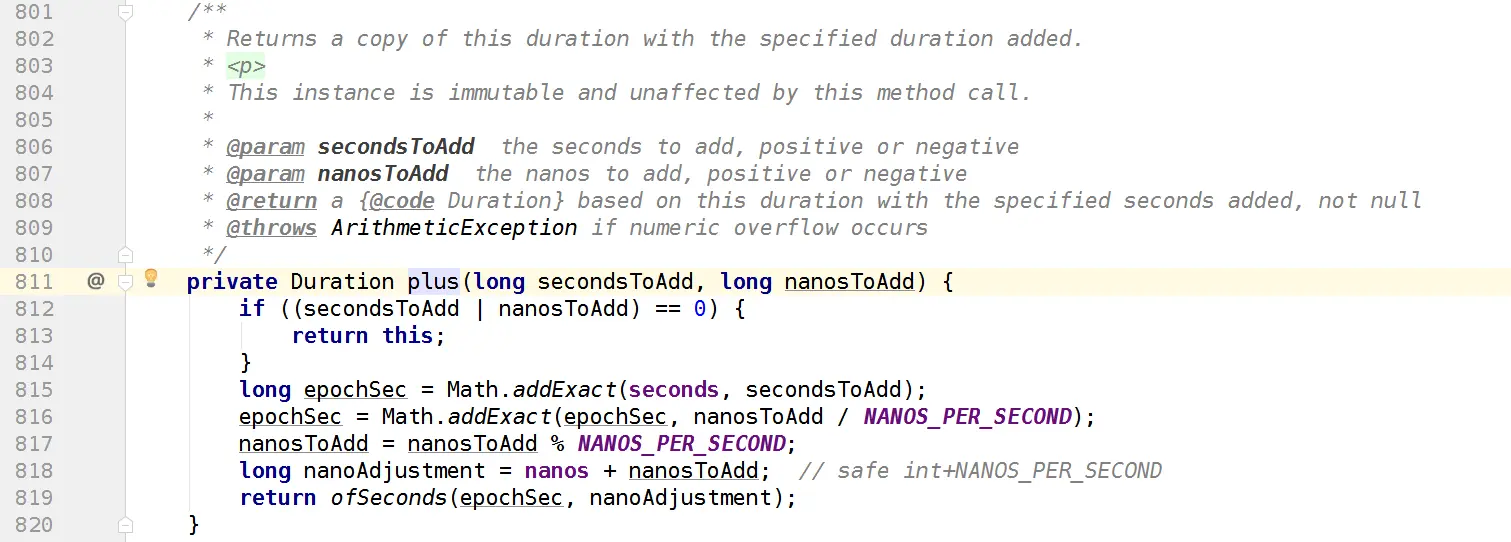Click the safe int+NANOS_PER_SECOND comment
Screen dimensions: 1511x542
[979, 471]
